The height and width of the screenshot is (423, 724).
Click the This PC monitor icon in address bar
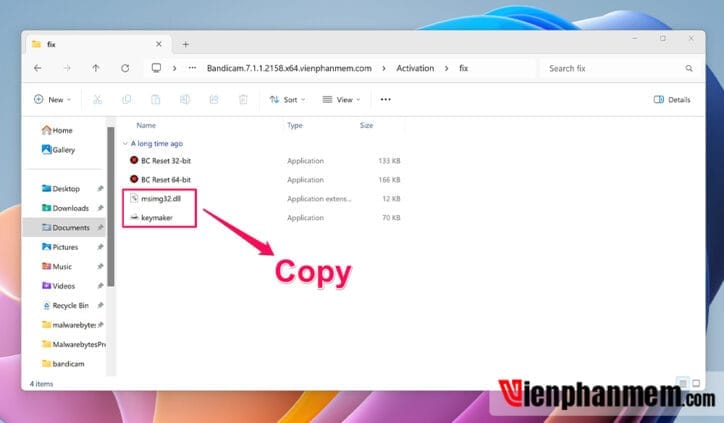point(157,68)
